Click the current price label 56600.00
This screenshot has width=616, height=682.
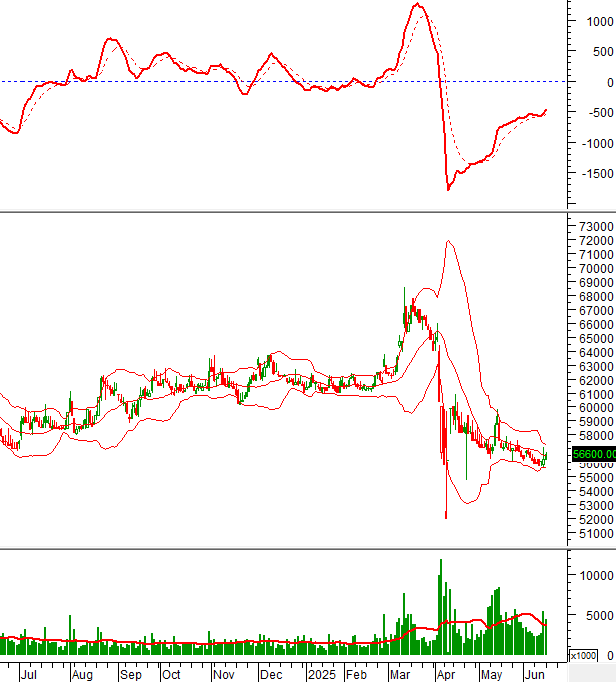[594, 454]
